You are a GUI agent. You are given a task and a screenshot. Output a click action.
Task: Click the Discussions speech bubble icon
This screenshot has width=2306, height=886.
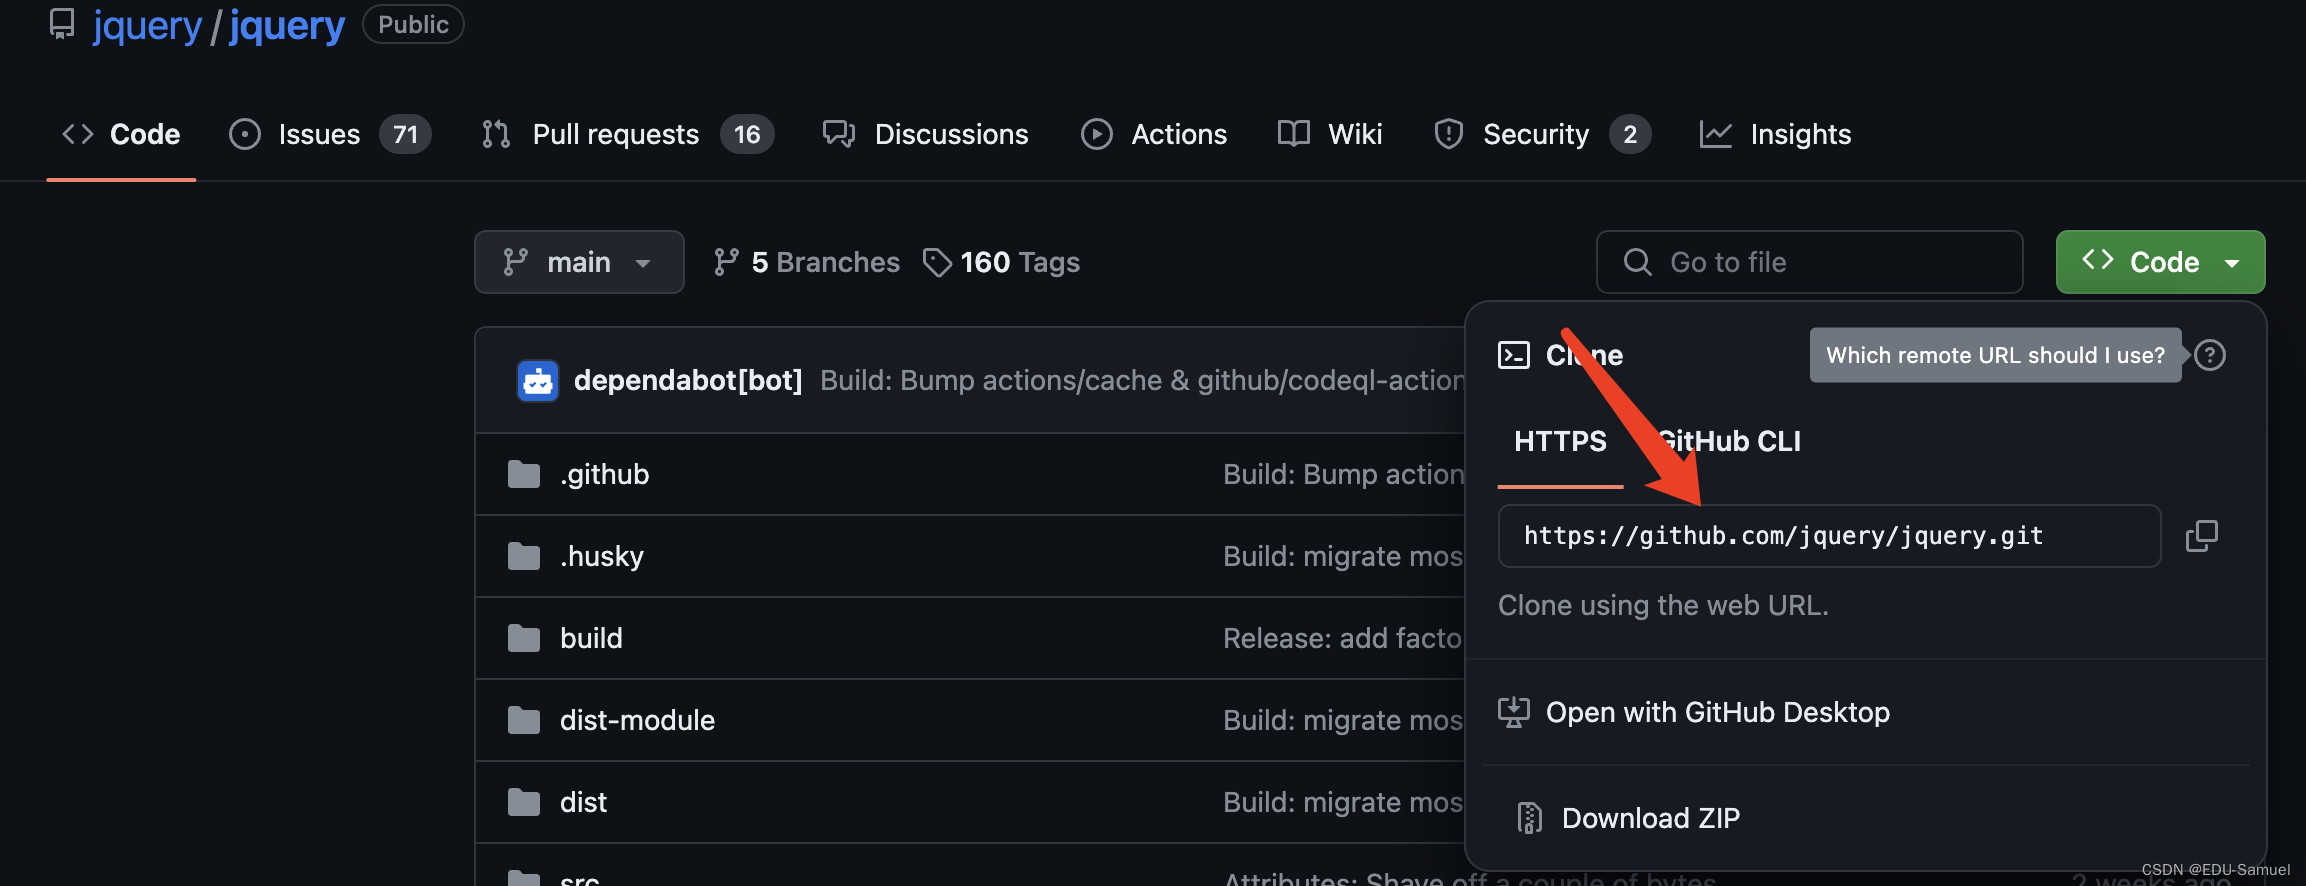(x=839, y=134)
